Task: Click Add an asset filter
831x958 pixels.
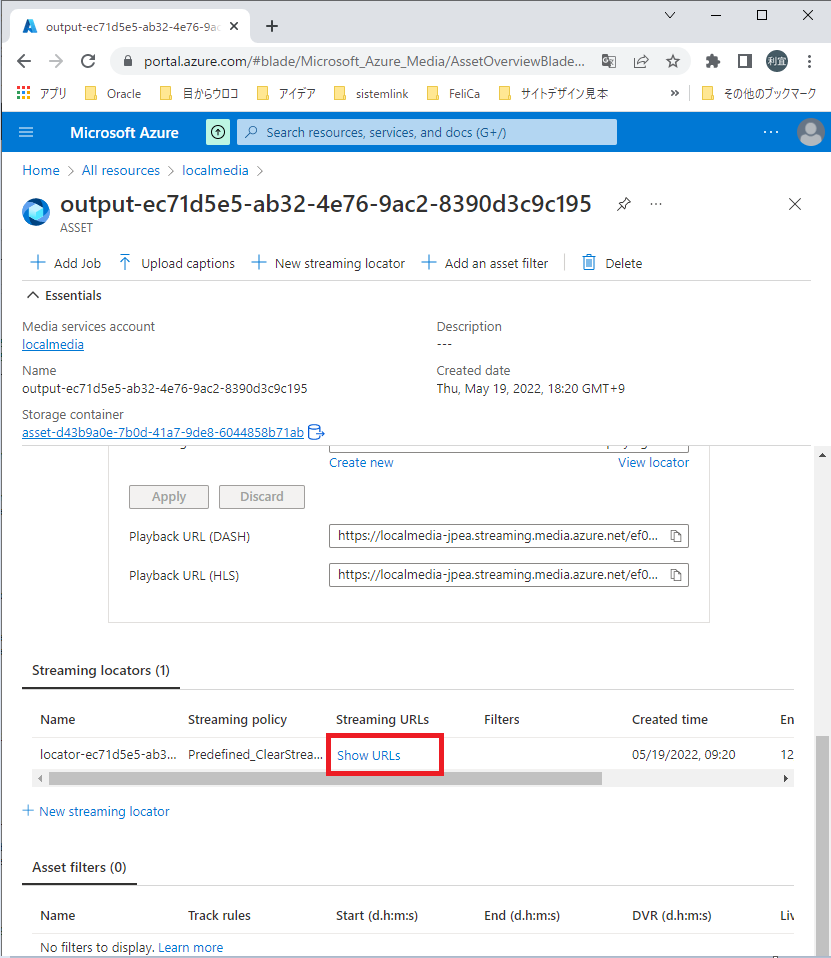Action: pyautogui.click(x=485, y=263)
